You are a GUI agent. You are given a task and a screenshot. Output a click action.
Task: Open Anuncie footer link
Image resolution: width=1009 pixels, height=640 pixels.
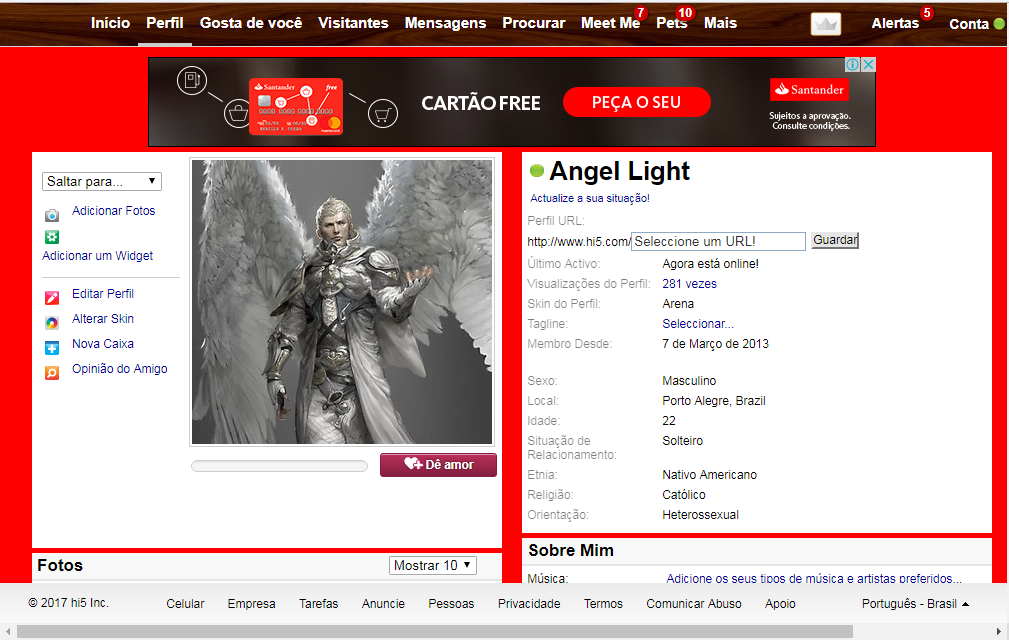[x=384, y=603]
